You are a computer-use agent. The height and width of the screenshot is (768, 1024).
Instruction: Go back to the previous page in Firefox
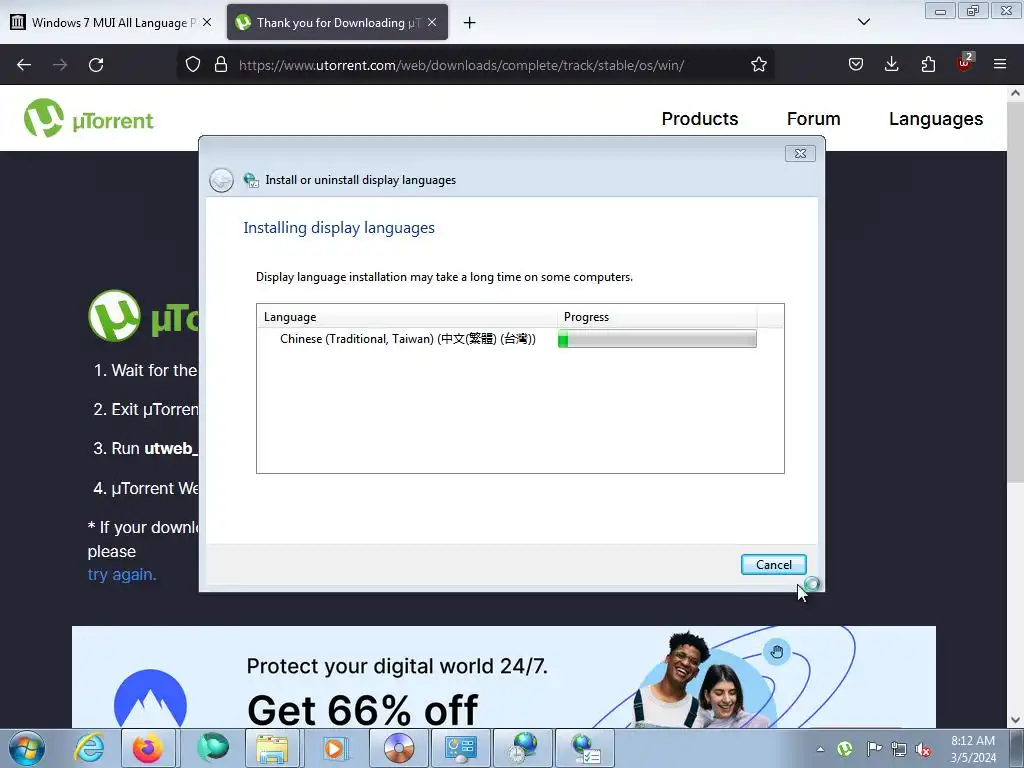click(24, 65)
